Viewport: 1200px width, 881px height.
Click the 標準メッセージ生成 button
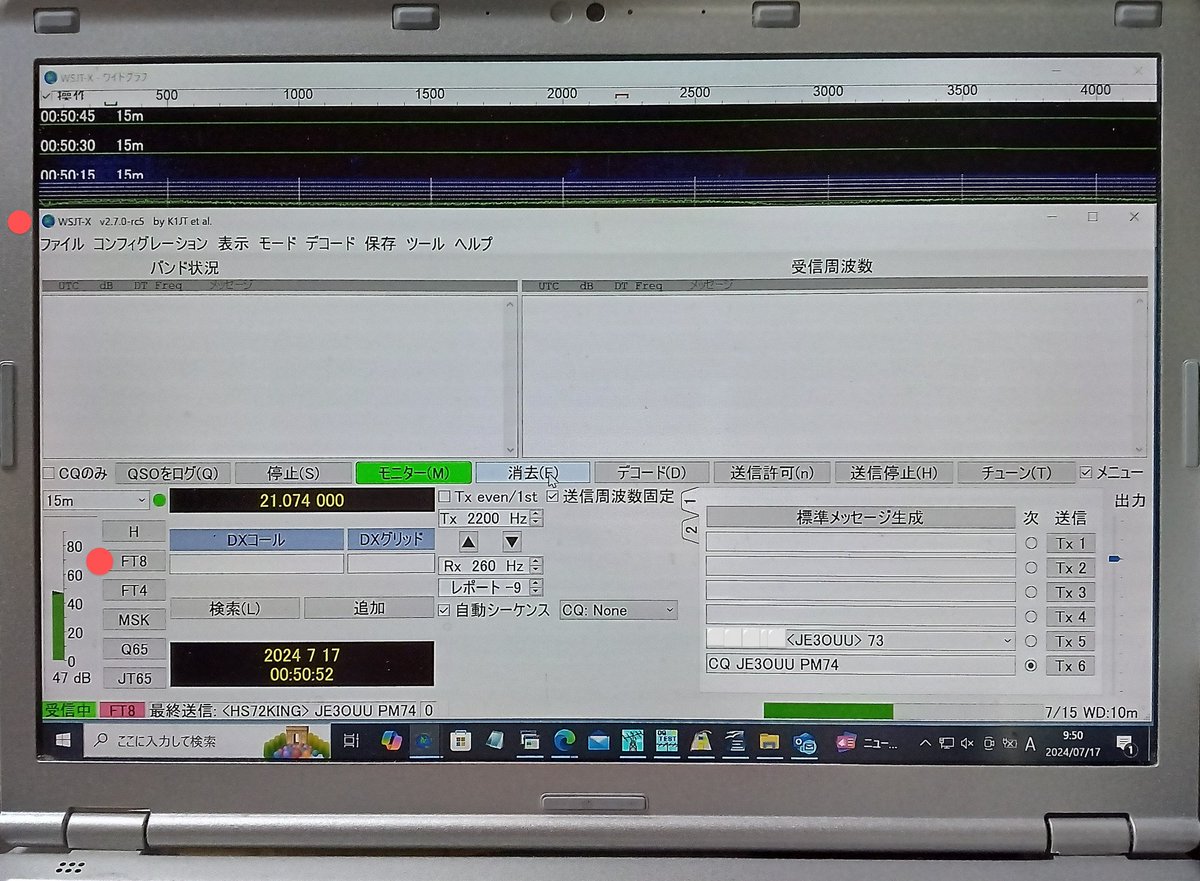[x=860, y=518]
